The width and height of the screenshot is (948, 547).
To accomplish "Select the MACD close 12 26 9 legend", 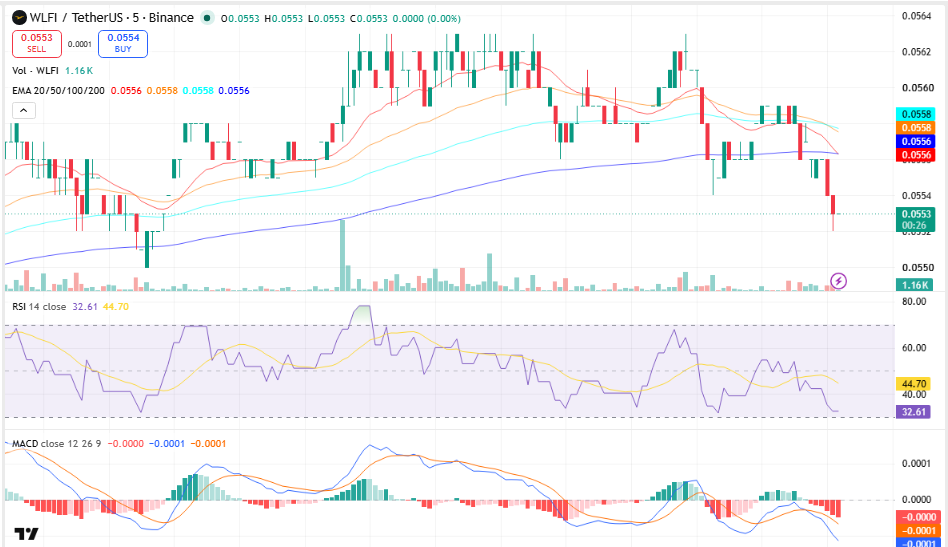I will click(x=56, y=444).
